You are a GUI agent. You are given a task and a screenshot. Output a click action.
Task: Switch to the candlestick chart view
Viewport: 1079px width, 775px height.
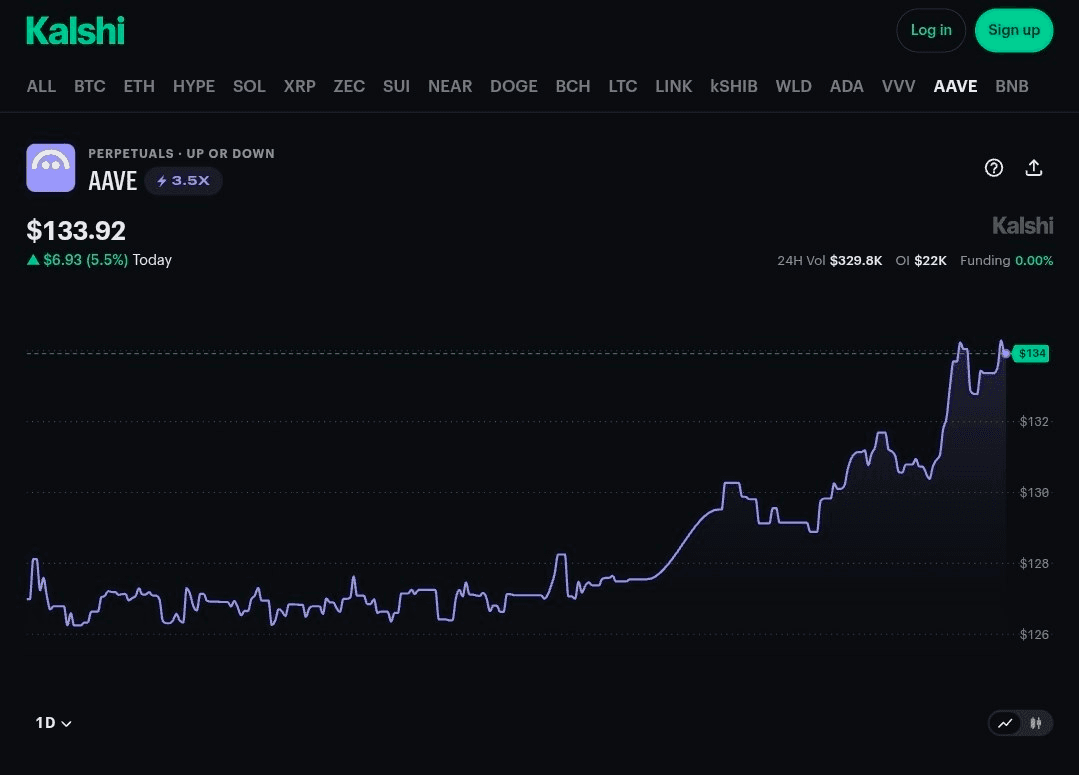pyautogui.click(x=1036, y=723)
